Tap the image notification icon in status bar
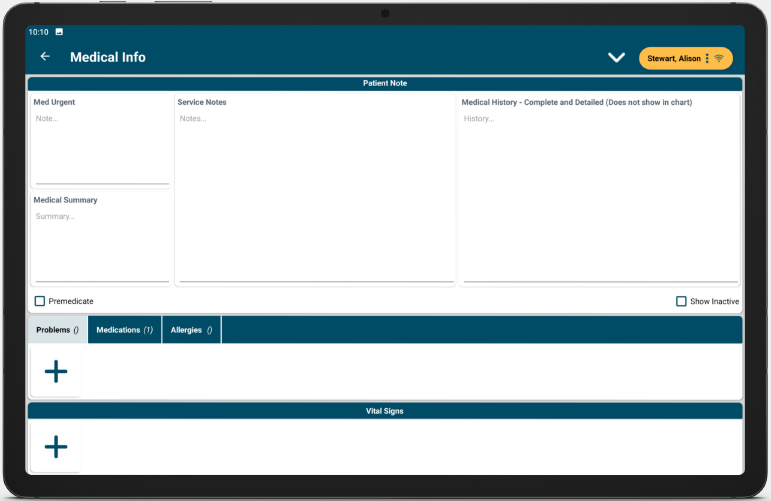Screen dimensions: 771x501 (x=59, y=32)
